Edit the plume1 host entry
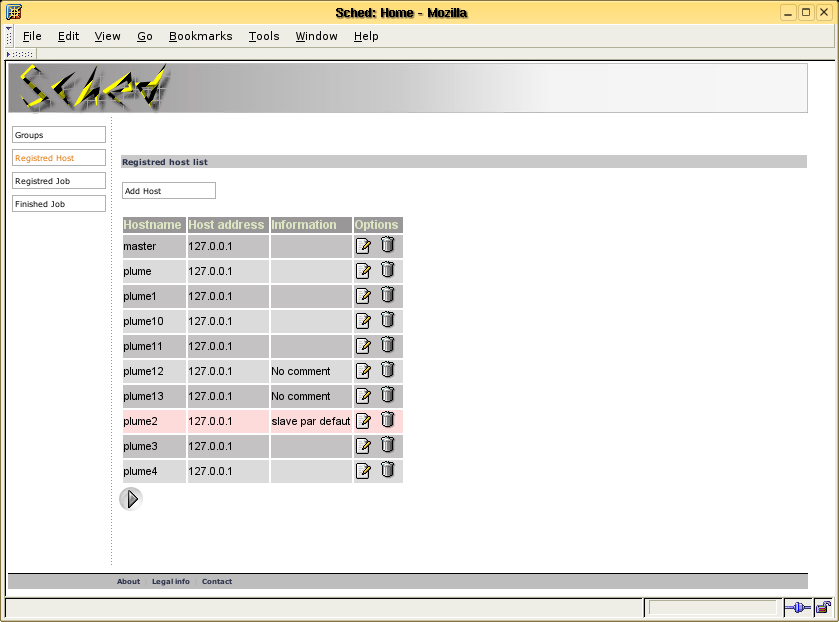Screen dimensions: 839x622 tap(364, 296)
